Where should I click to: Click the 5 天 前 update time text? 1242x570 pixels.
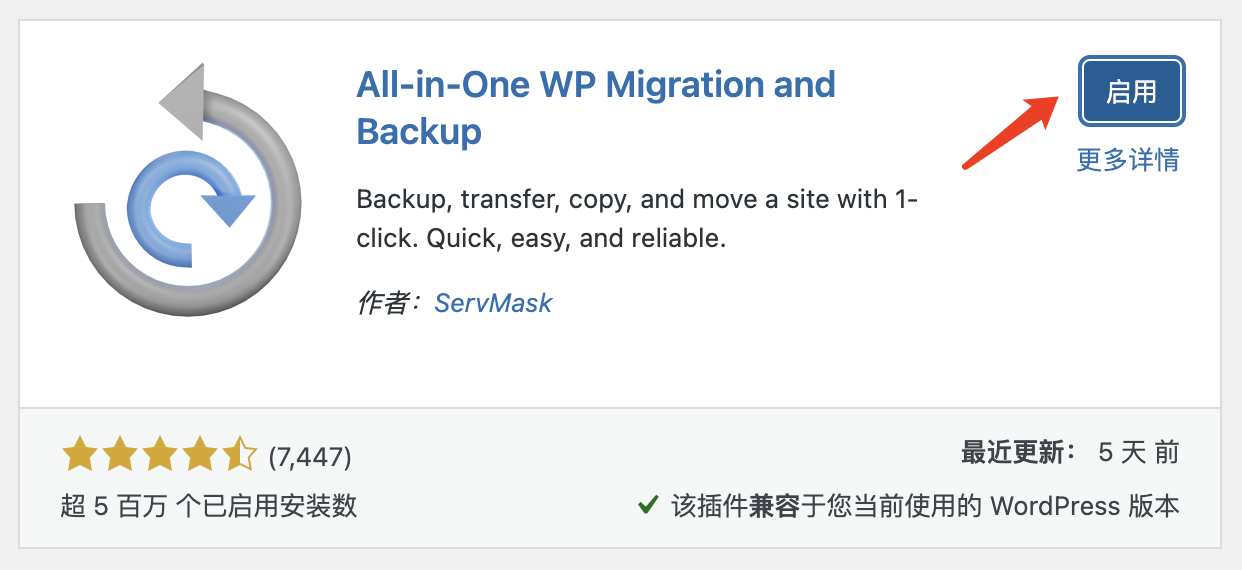[1139, 452]
